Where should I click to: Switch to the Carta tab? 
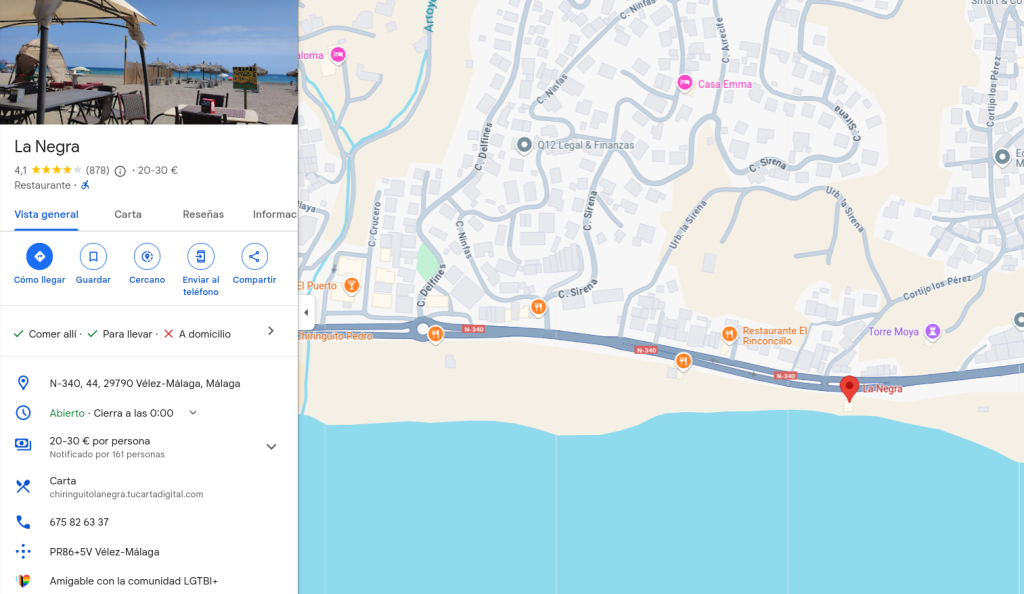[x=128, y=214]
